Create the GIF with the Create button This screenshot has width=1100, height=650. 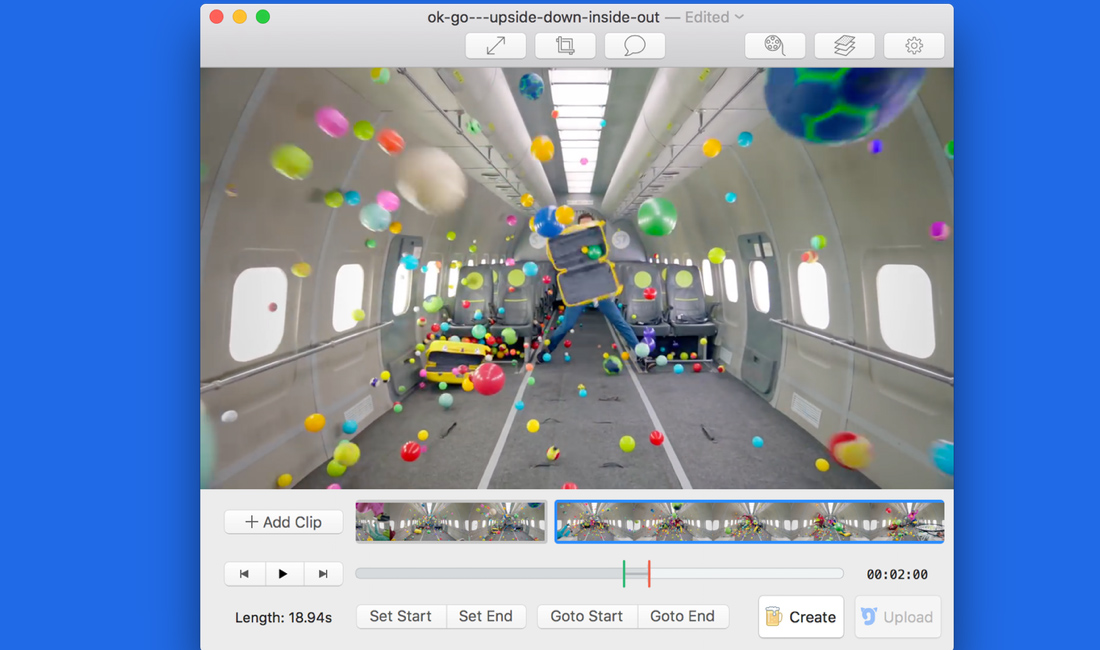801,617
